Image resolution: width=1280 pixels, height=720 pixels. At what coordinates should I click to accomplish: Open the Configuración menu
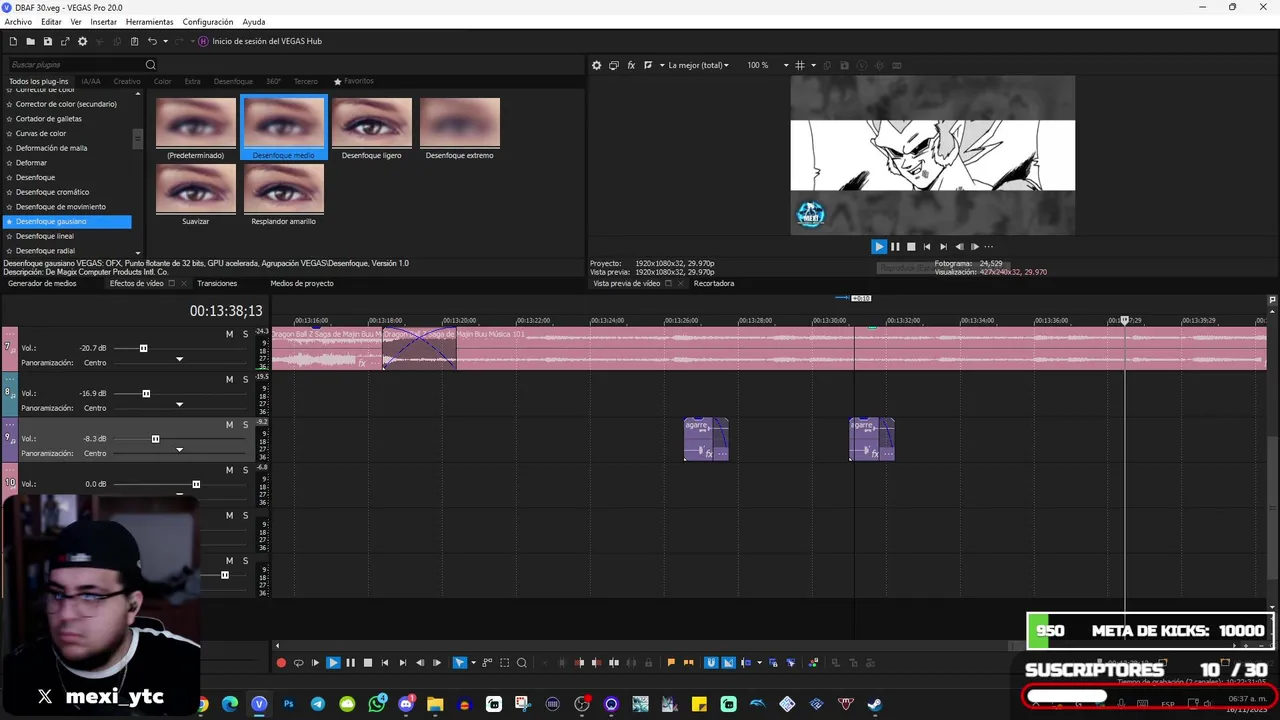pyautogui.click(x=208, y=21)
